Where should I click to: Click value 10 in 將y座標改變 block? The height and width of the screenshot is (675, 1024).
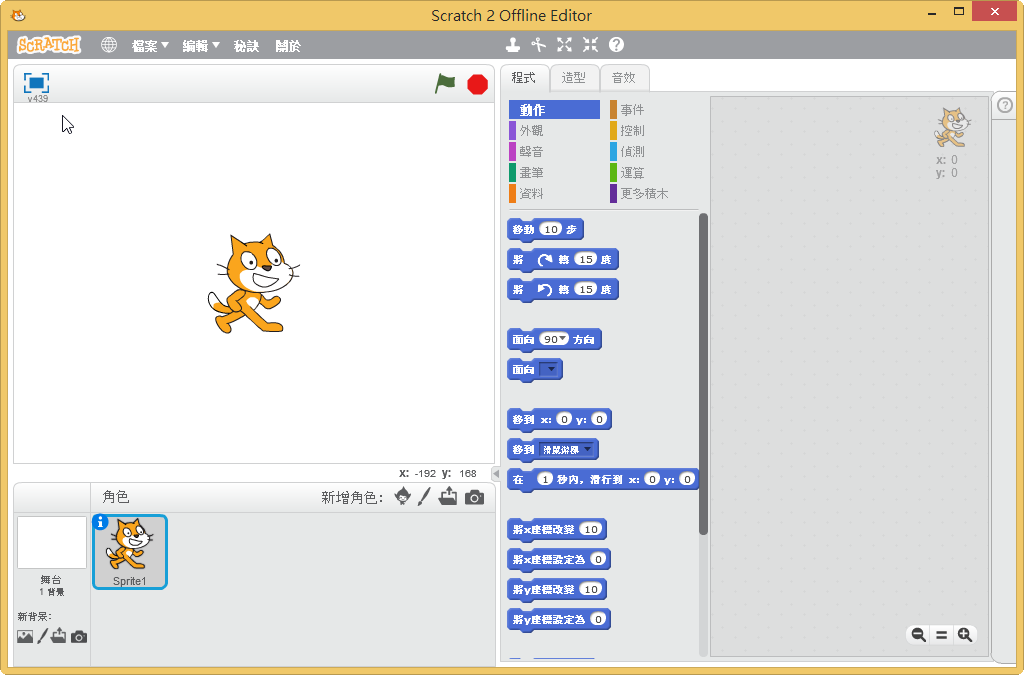591,589
